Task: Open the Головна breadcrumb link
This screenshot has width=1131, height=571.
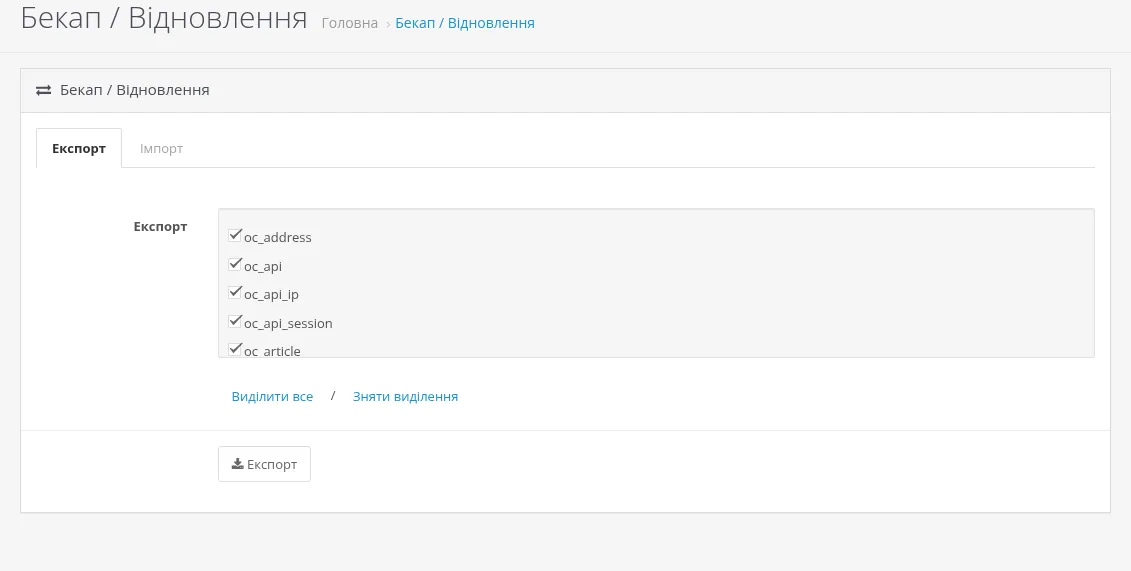Action: point(349,23)
